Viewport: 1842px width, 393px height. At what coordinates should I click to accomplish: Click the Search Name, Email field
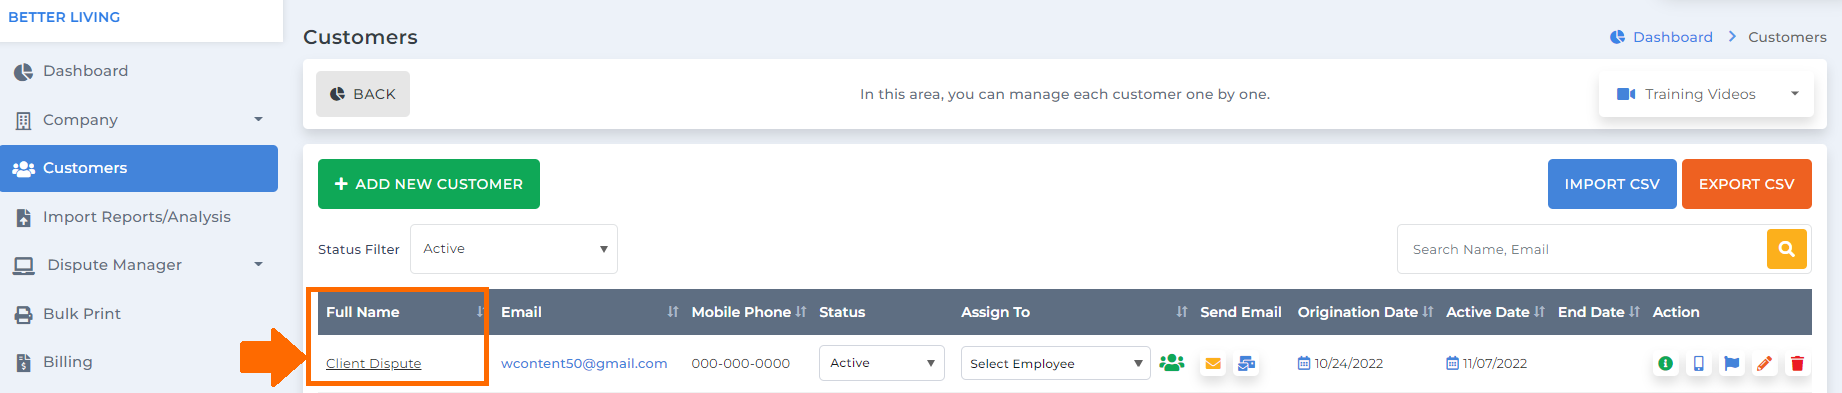1582,249
